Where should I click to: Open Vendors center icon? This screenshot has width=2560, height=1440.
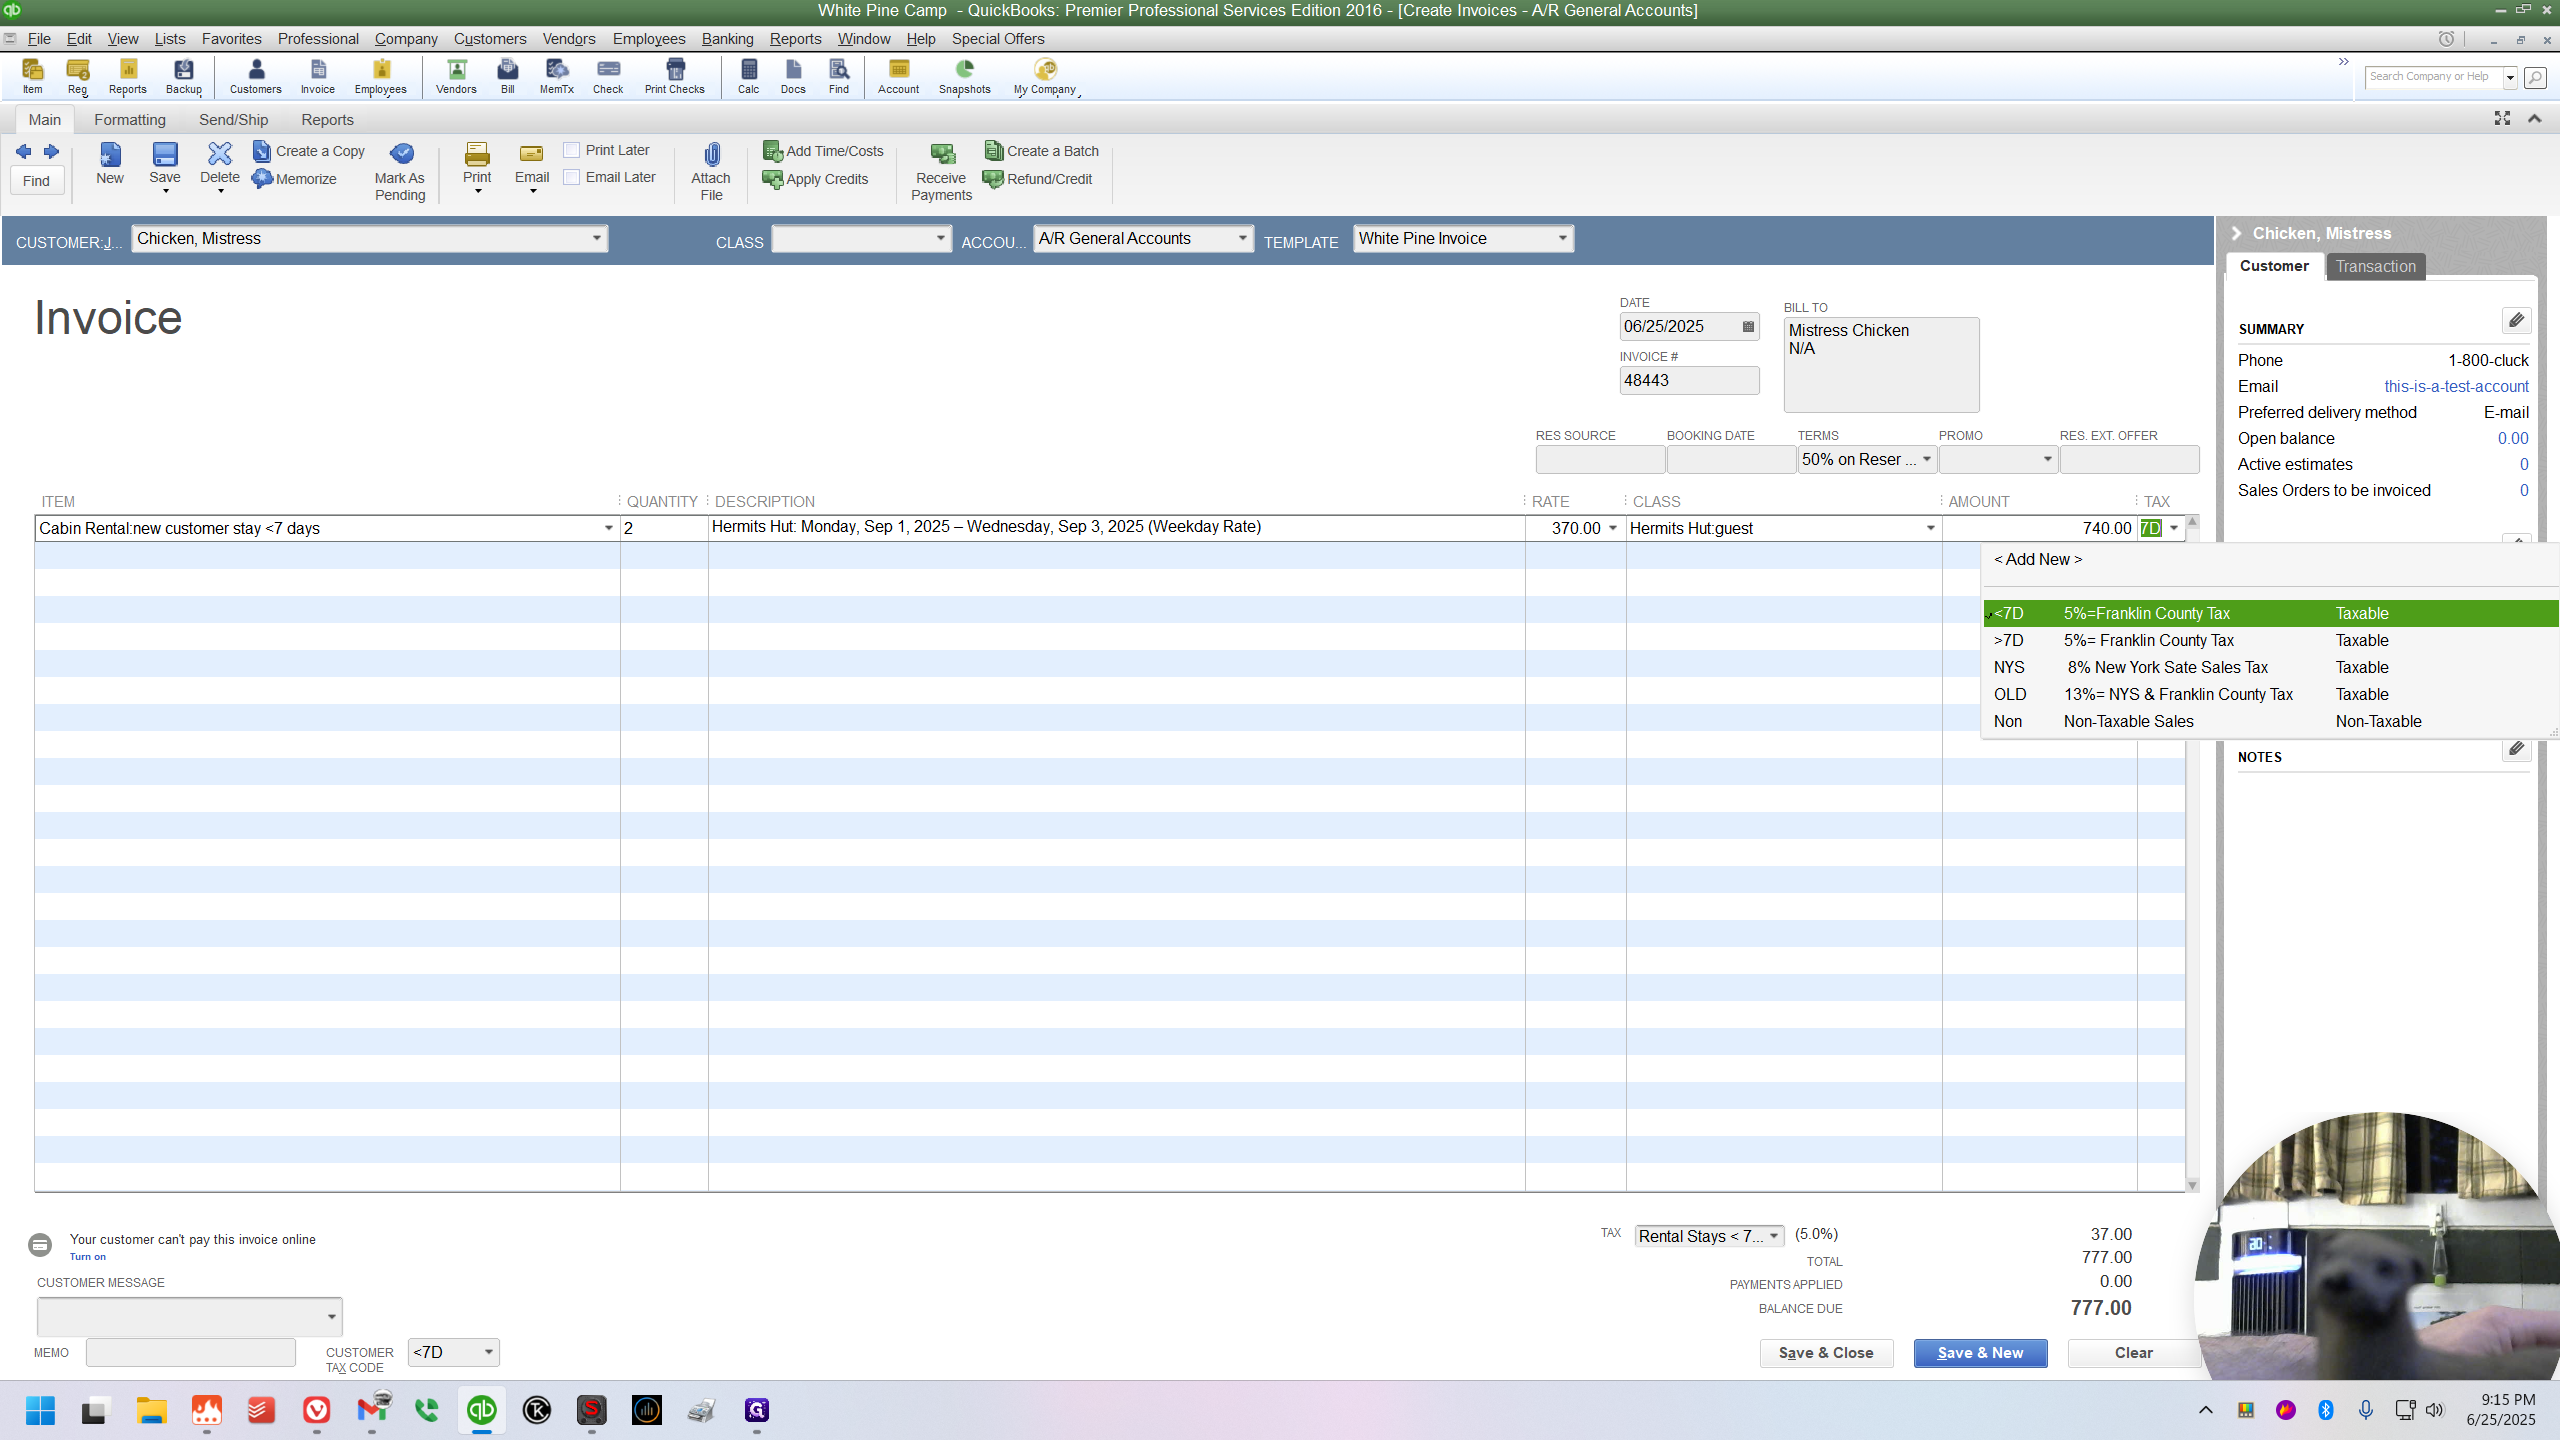[456, 76]
